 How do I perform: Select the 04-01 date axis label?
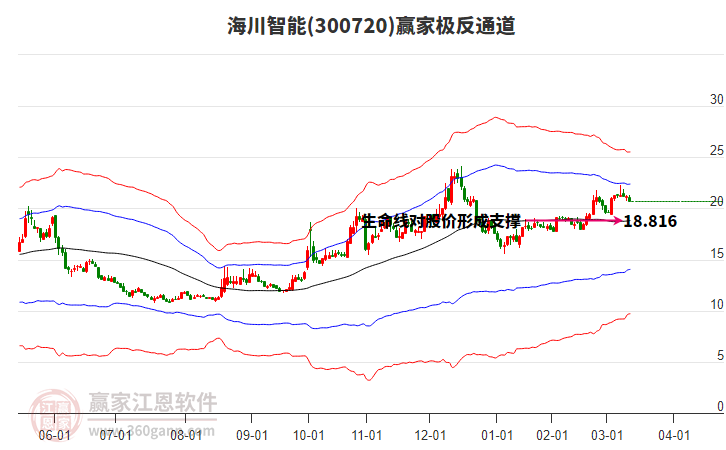click(x=674, y=435)
